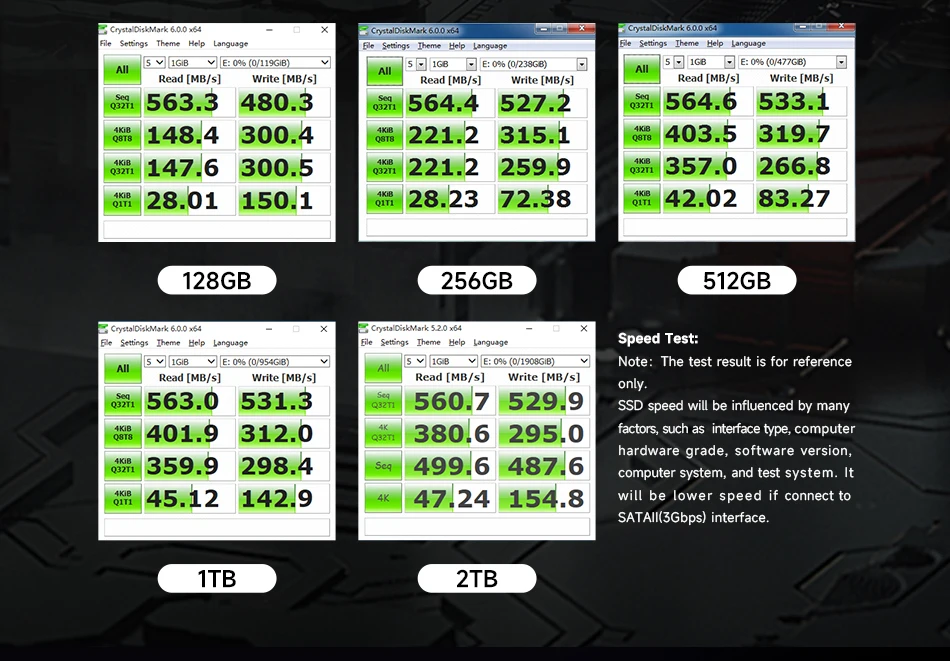Viewport: 950px width, 661px height.
Task: Select the 563.3 sequential read result
Action: 189,102
